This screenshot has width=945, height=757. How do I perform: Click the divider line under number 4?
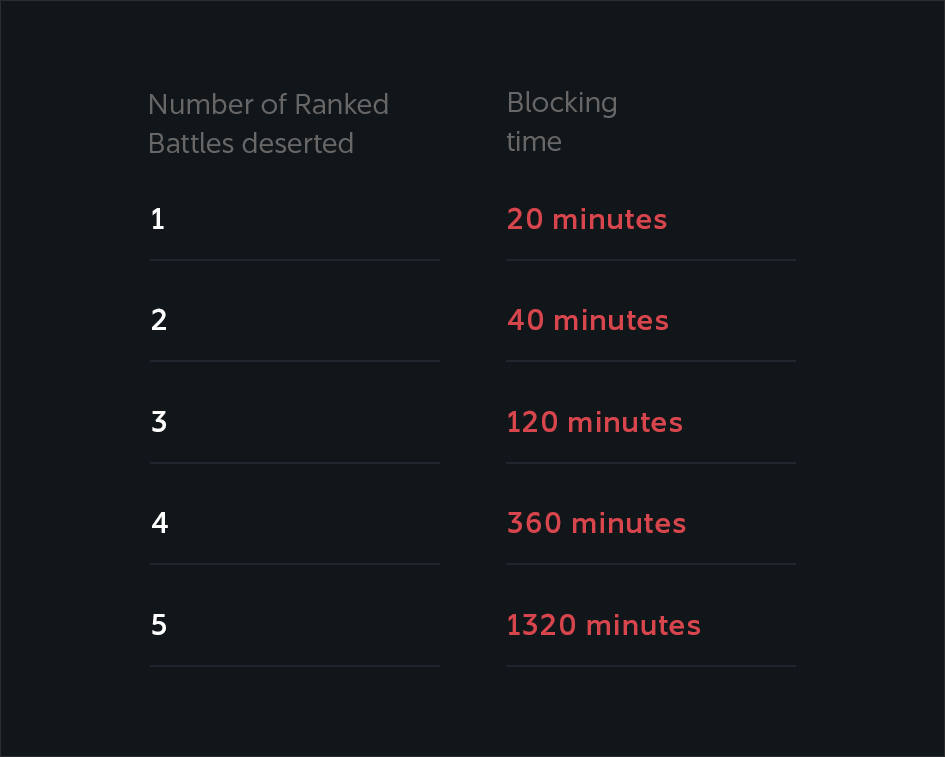click(294, 564)
